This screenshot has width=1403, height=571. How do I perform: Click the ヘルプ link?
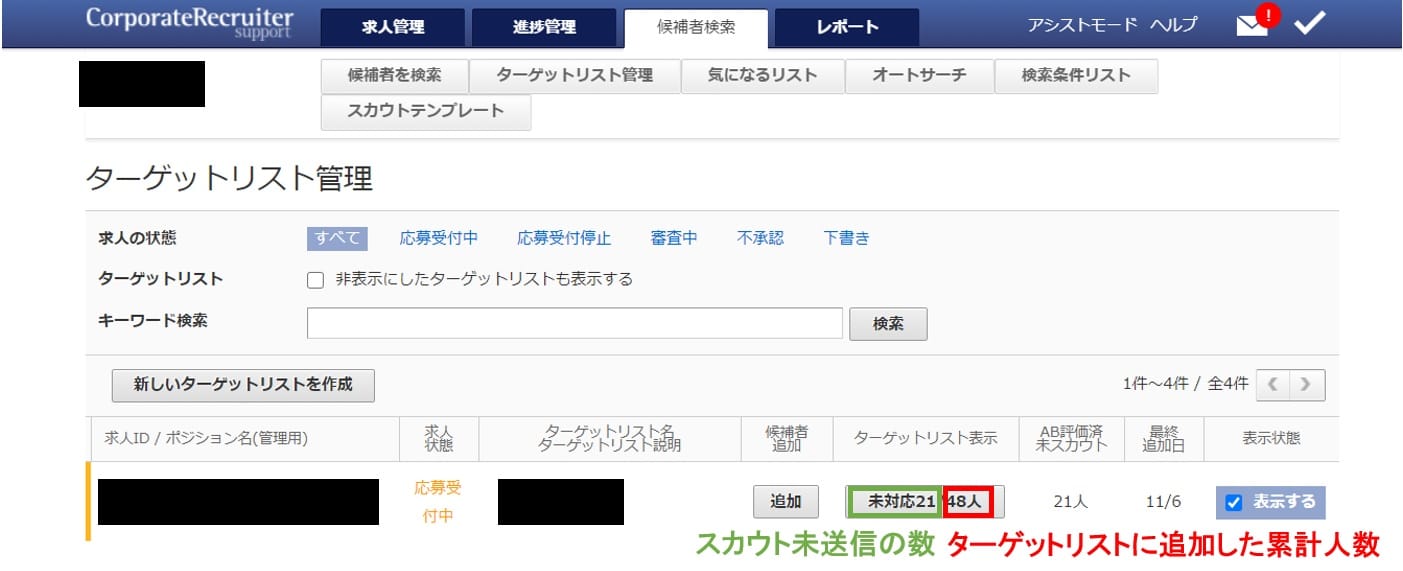coord(1172,25)
